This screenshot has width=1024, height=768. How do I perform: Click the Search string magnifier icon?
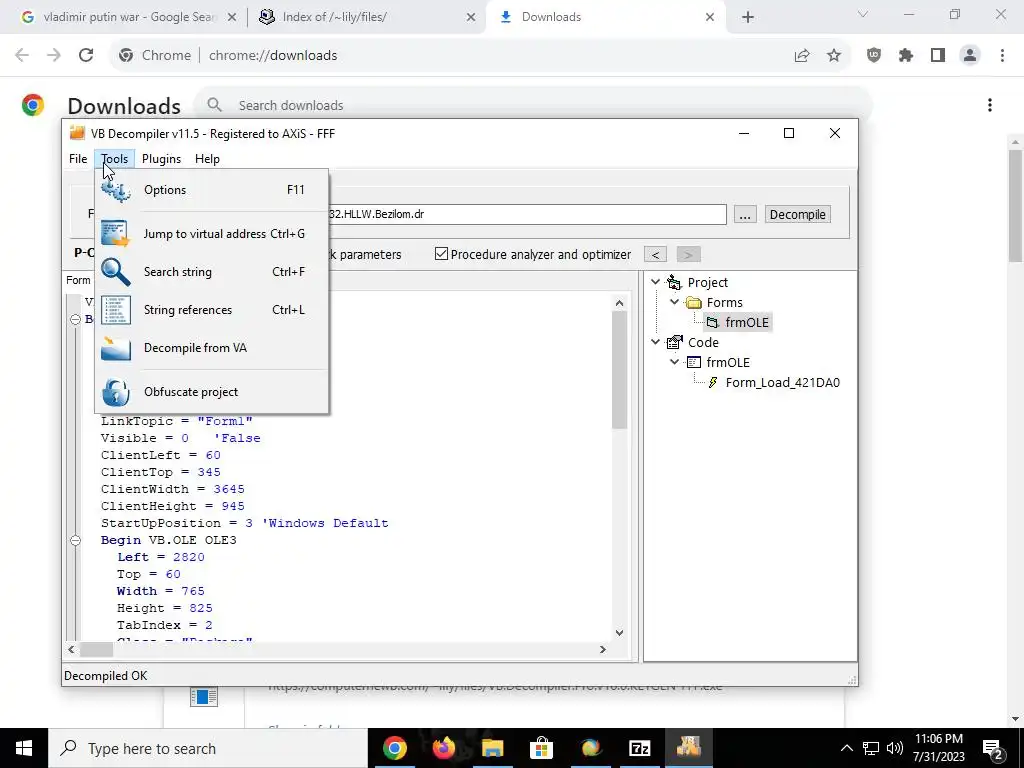click(x=116, y=272)
